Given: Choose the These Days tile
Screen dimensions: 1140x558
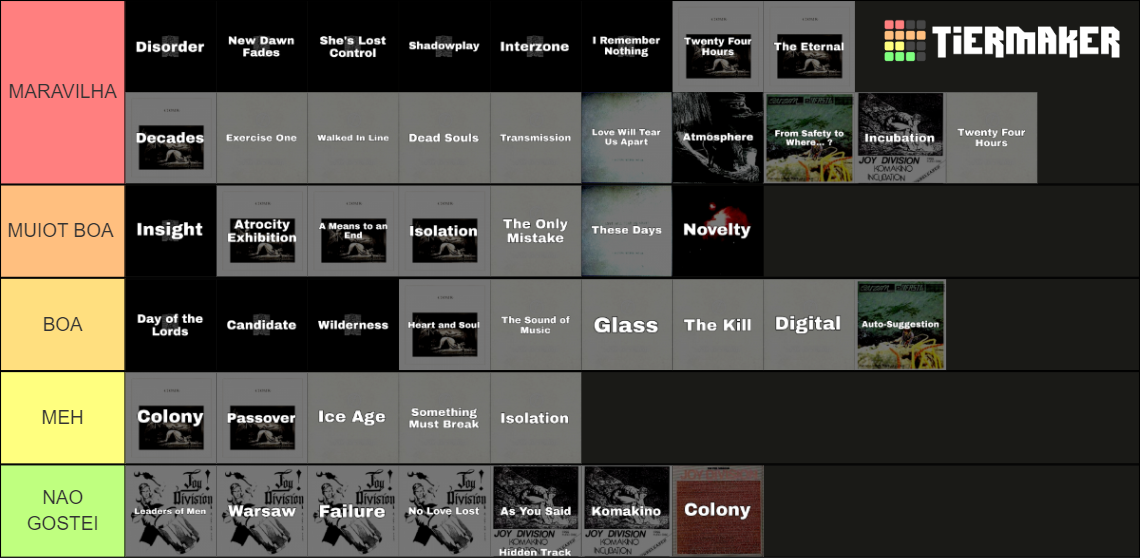Looking at the screenshot, I should pyautogui.click(x=626, y=231).
